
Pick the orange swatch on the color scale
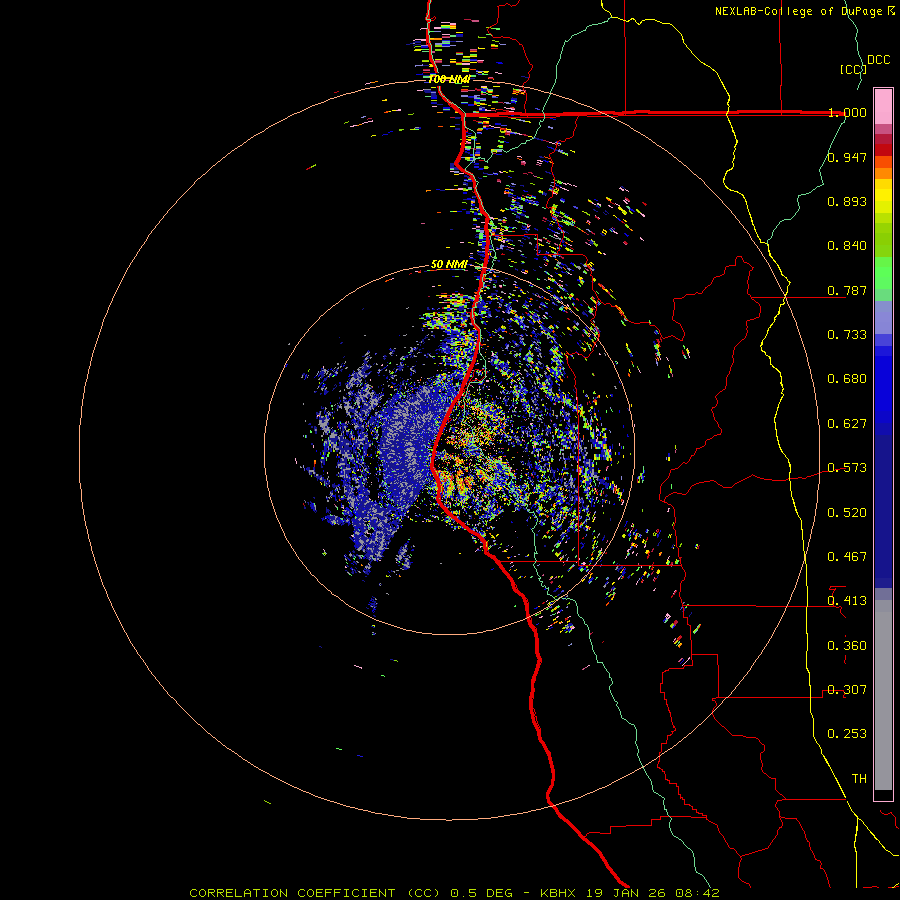click(883, 173)
